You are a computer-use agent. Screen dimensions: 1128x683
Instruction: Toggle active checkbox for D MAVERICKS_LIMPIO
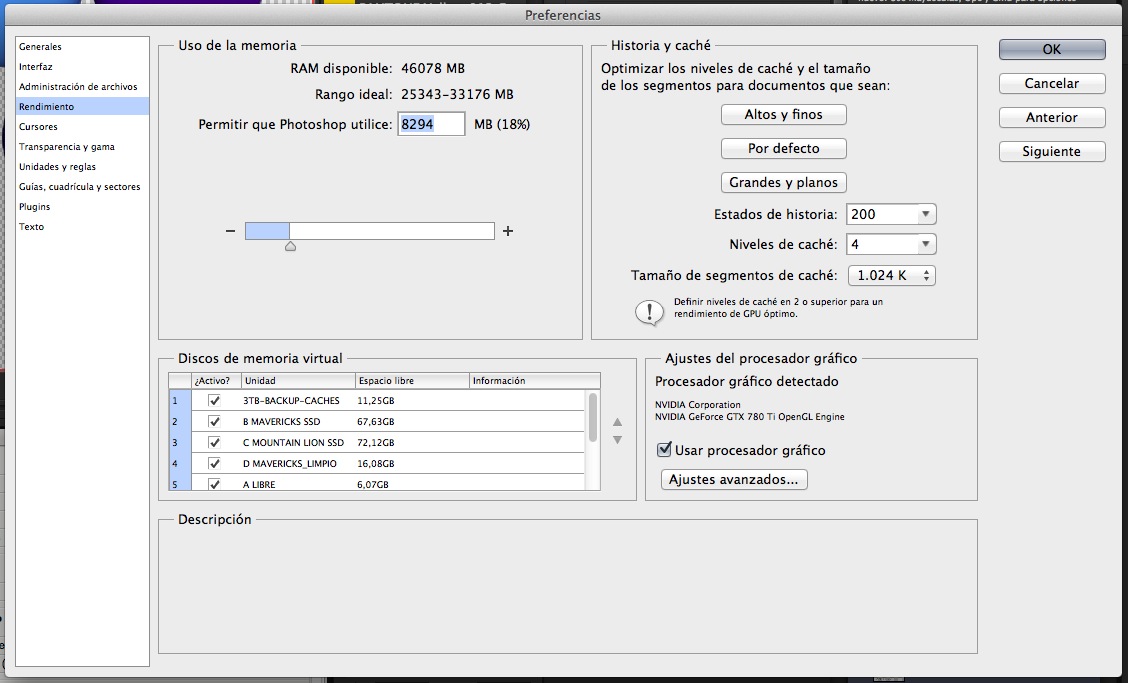(214, 463)
